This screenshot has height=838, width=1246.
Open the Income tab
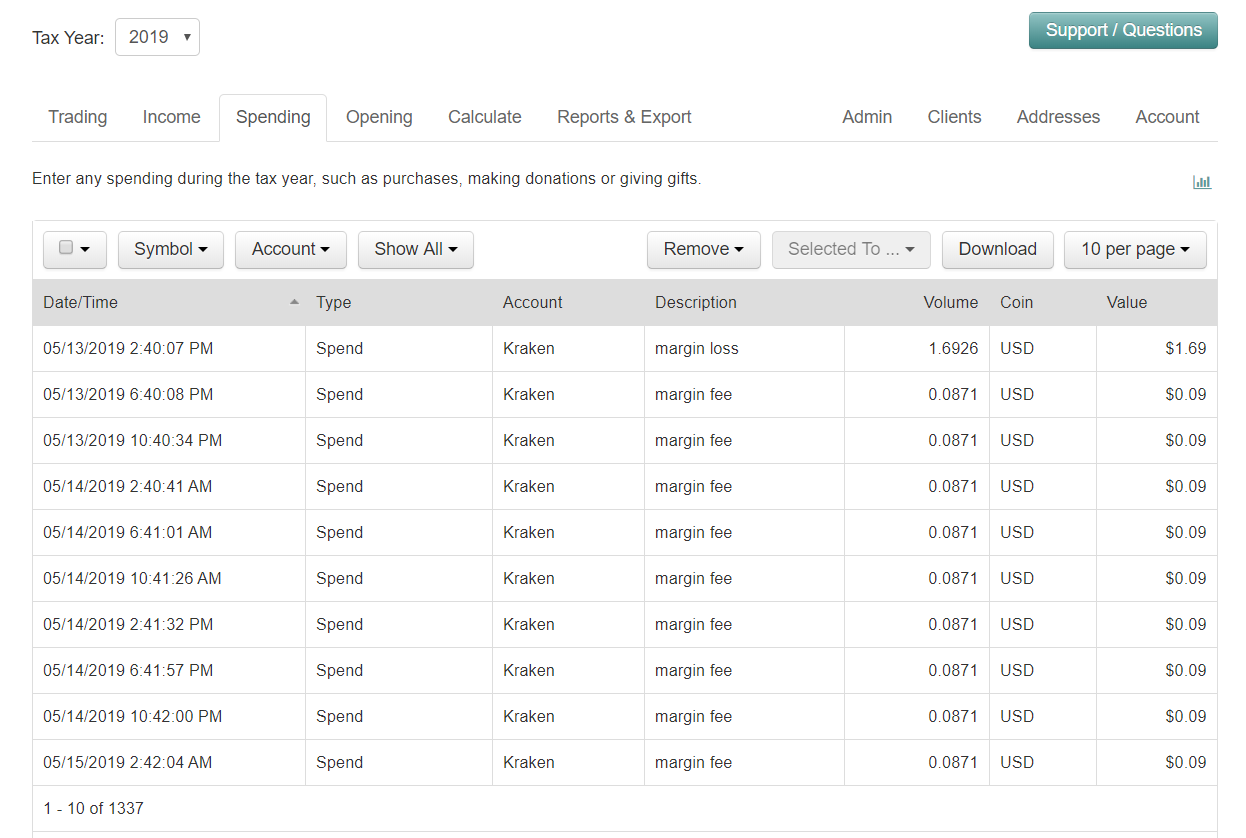(x=171, y=117)
